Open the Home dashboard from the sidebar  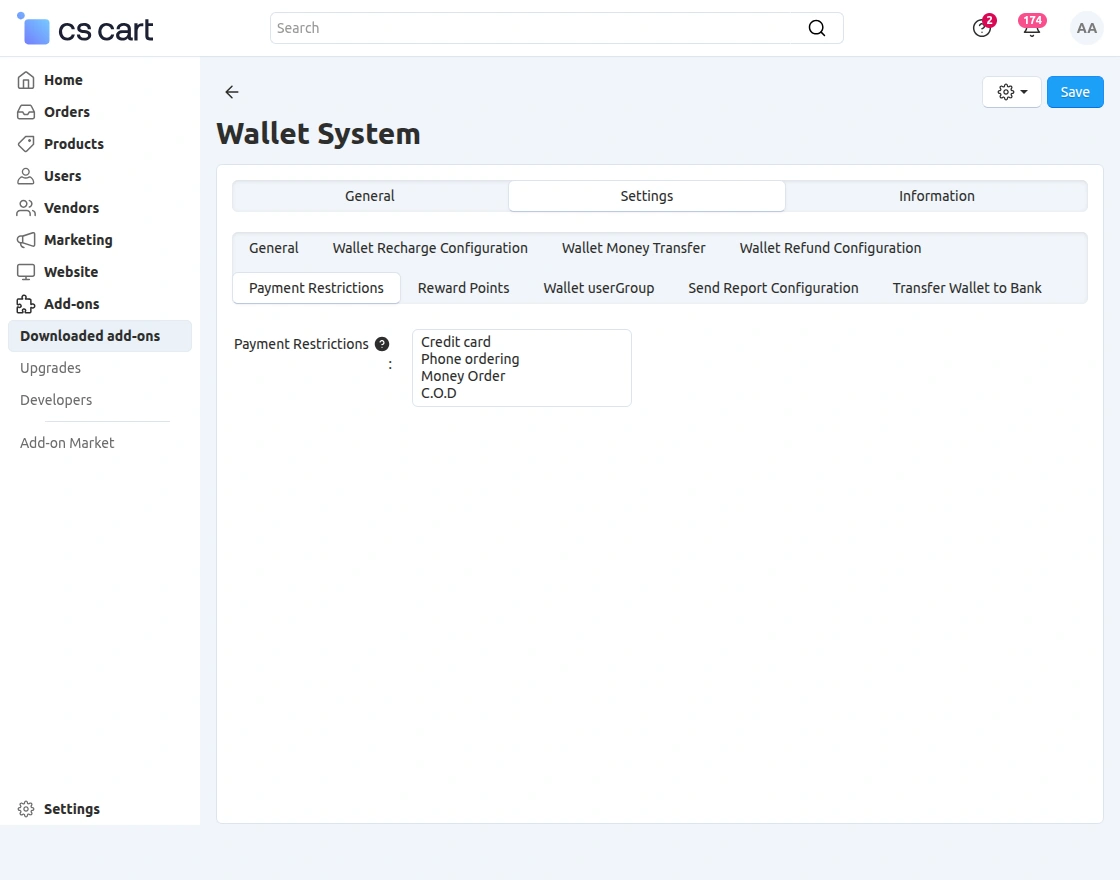(x=27, y=80)
